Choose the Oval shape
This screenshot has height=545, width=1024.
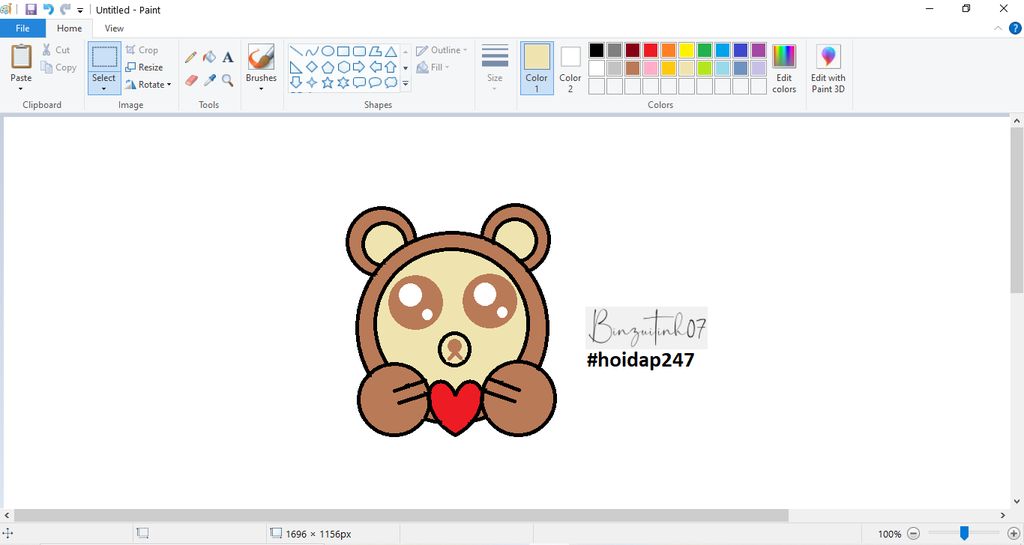click(x=327, y=51)
